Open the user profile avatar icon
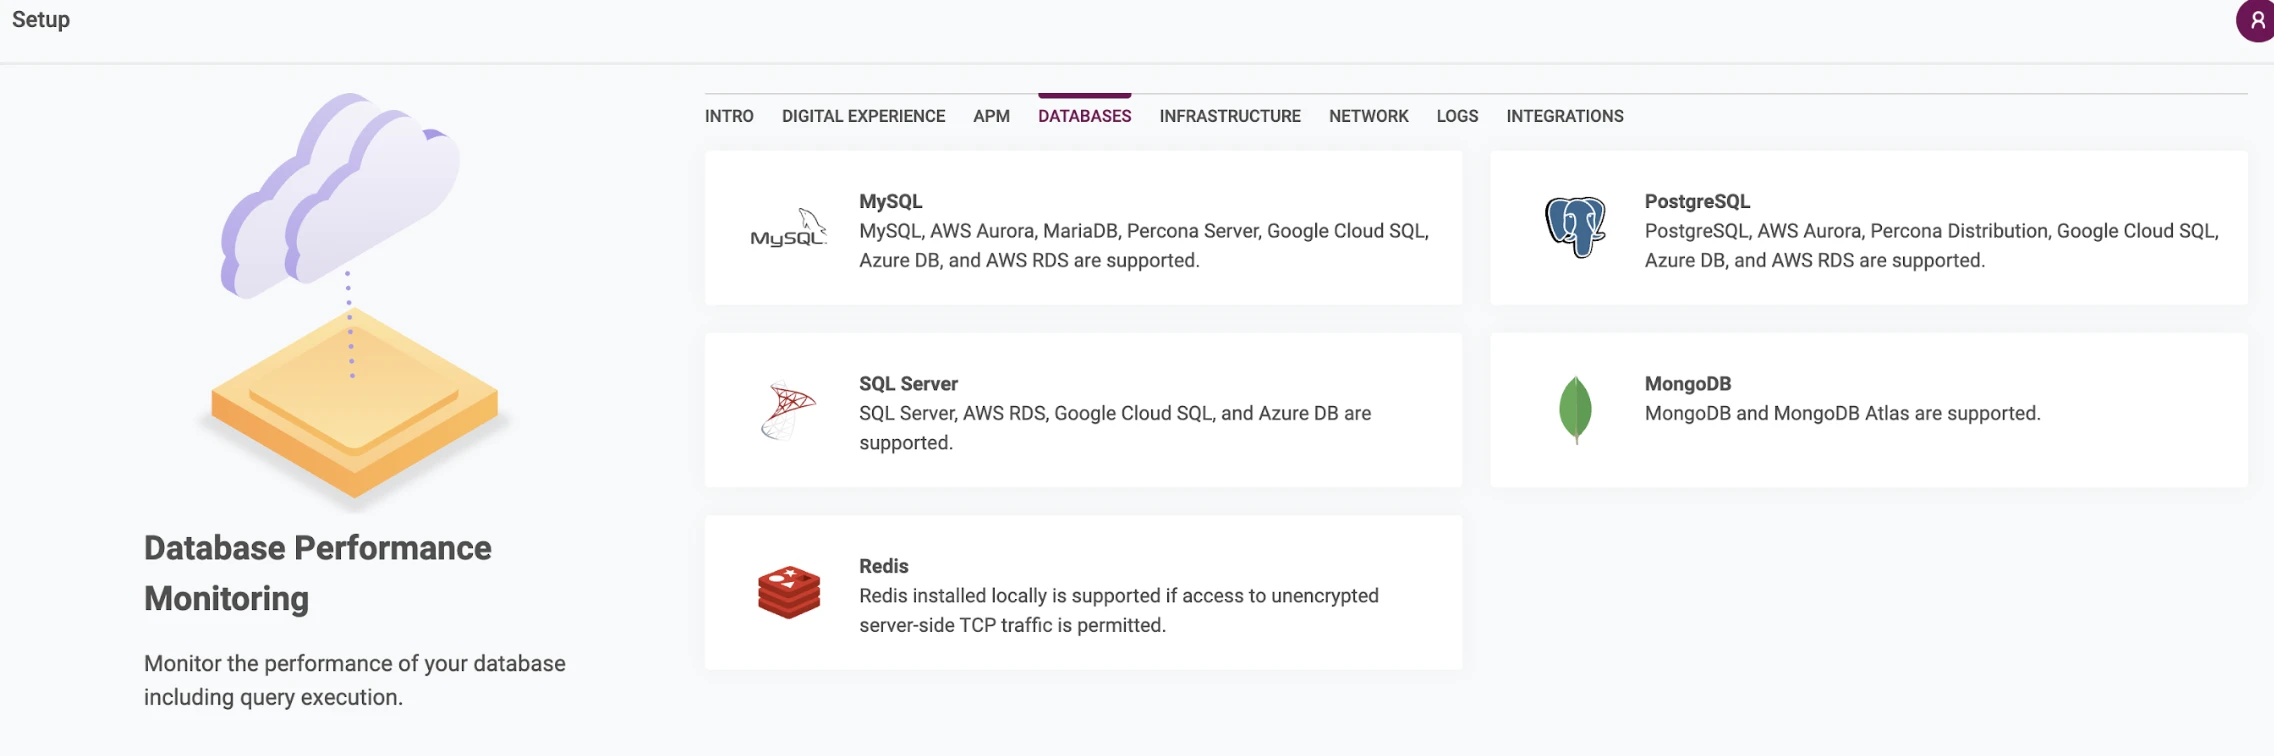The width and height of the screenshot is (2274, 756). point(2255,21)
